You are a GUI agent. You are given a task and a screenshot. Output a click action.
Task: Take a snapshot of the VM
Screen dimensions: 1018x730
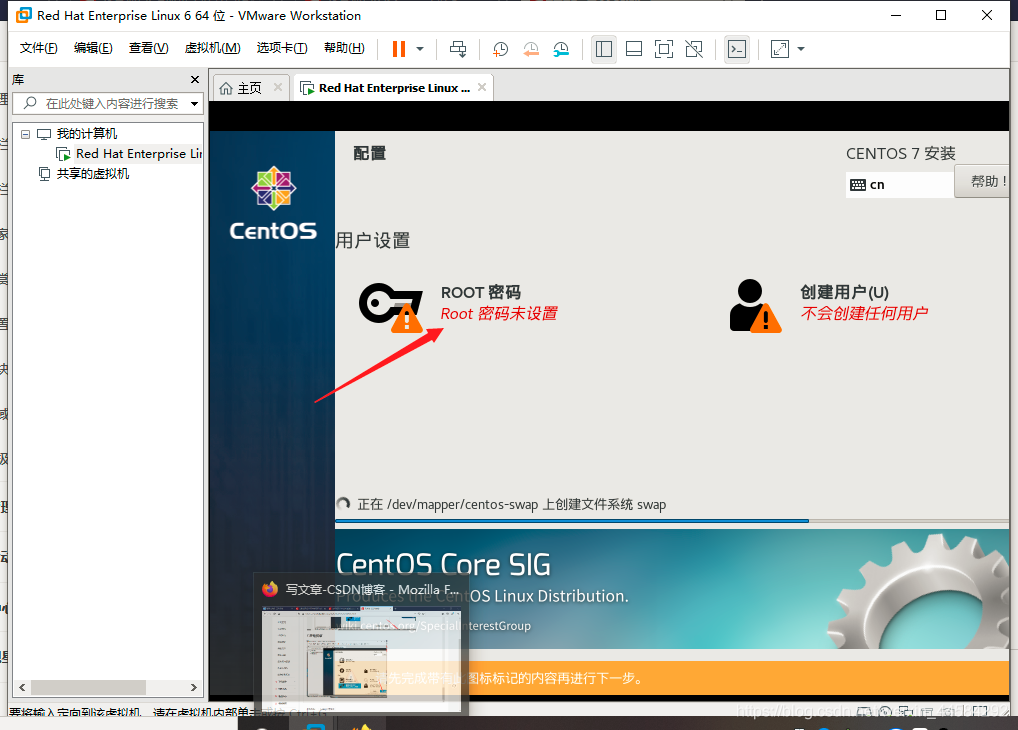click(500, 49)
